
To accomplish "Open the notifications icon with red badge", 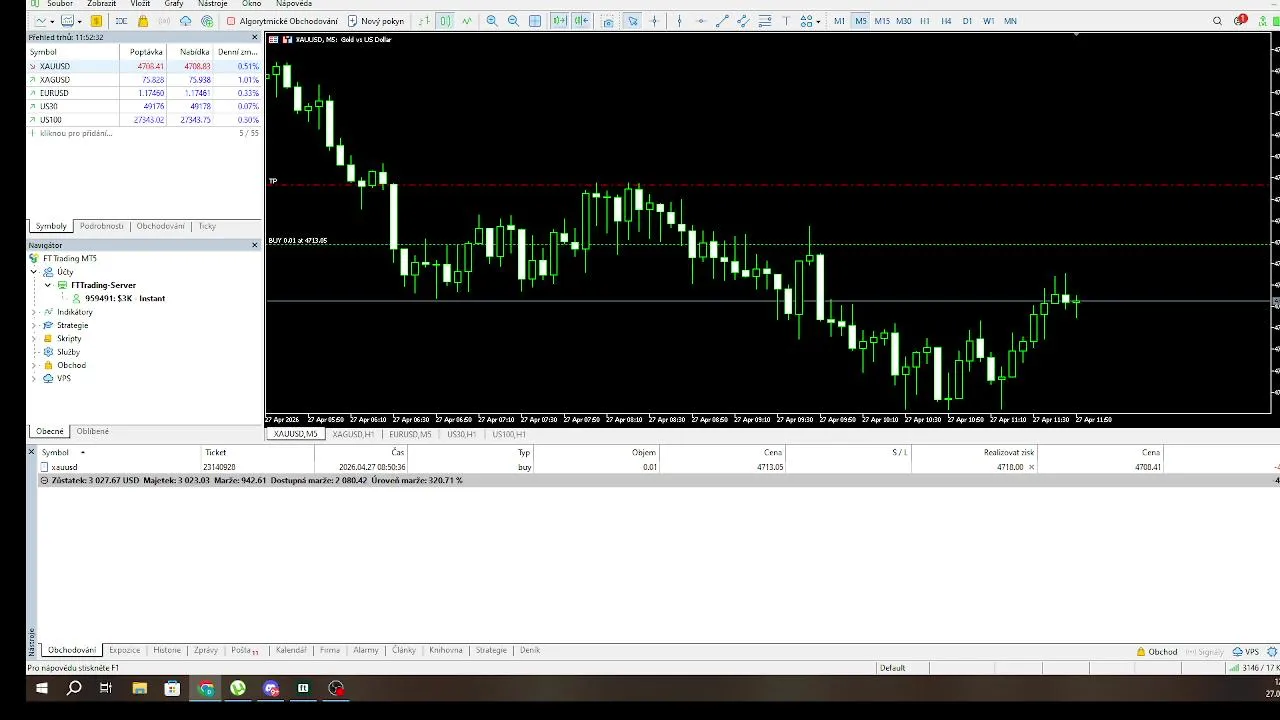I will click(1240, 21).
